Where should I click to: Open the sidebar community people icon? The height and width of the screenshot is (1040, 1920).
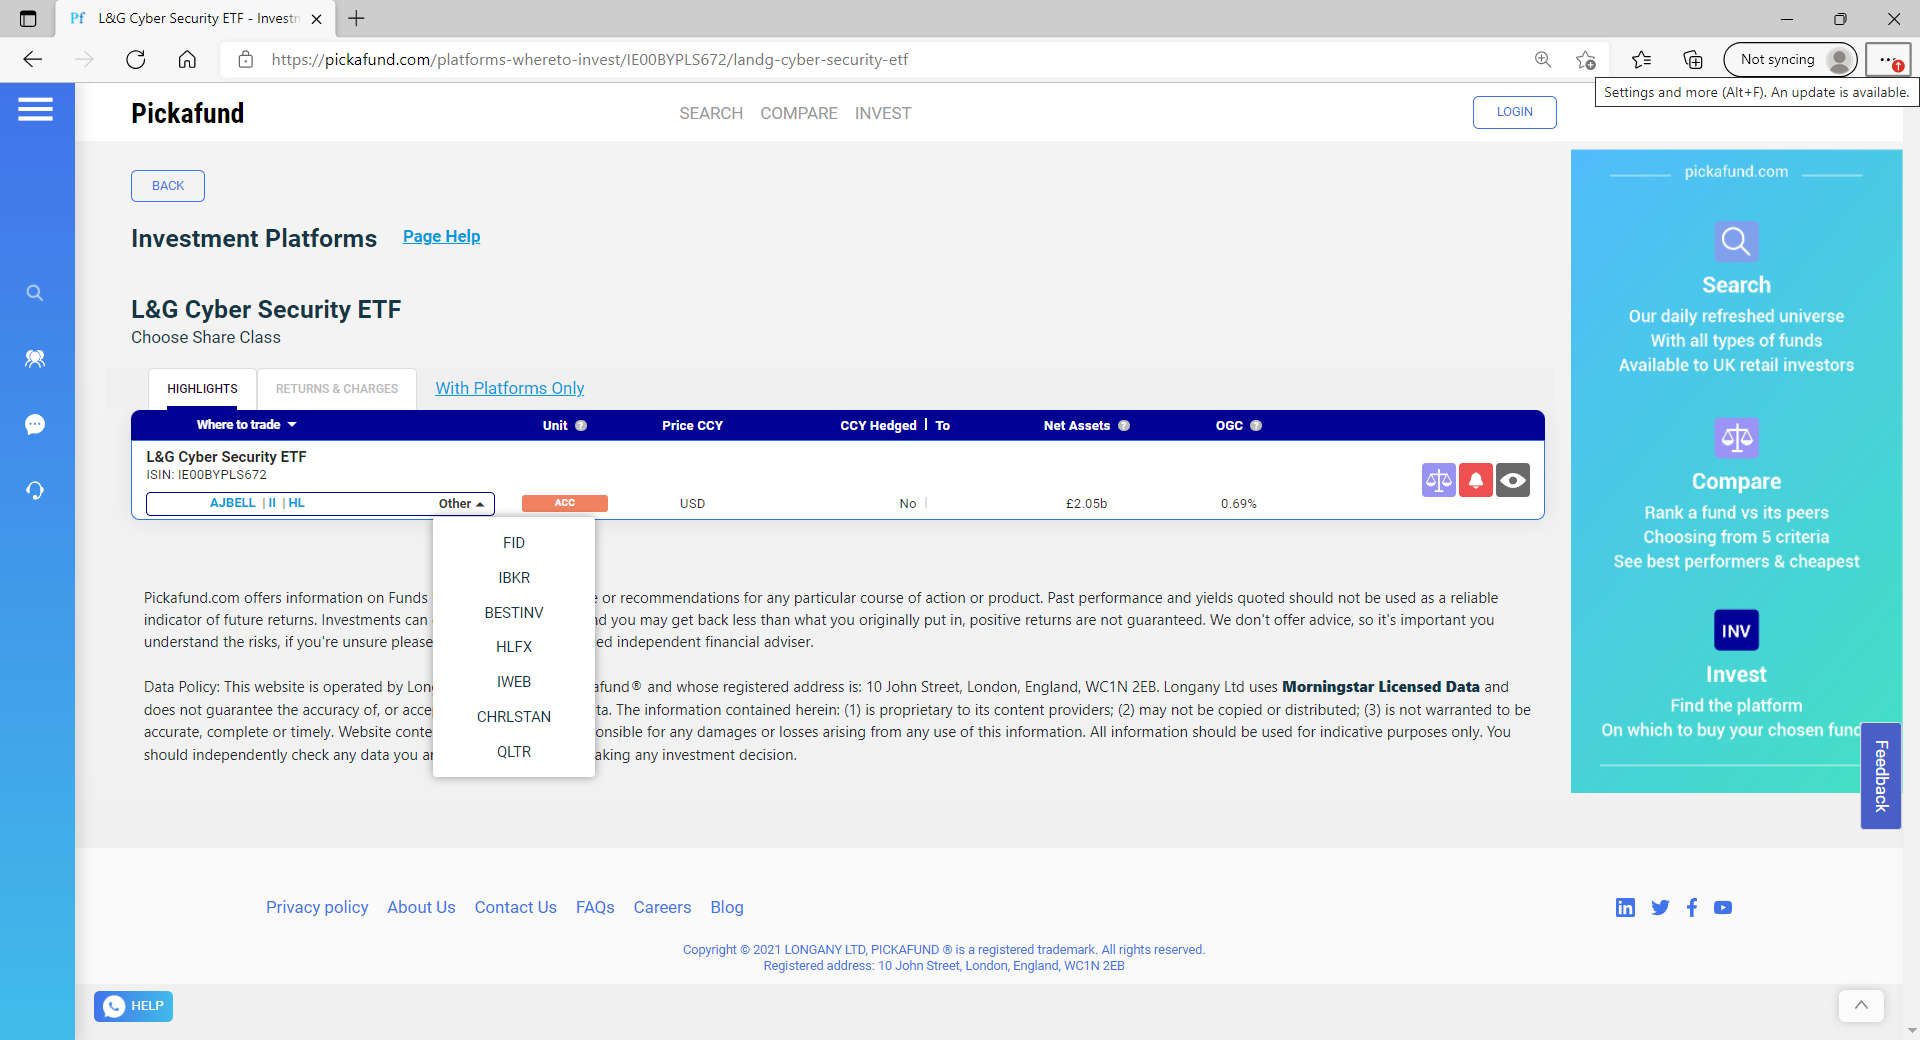point(35,358)
